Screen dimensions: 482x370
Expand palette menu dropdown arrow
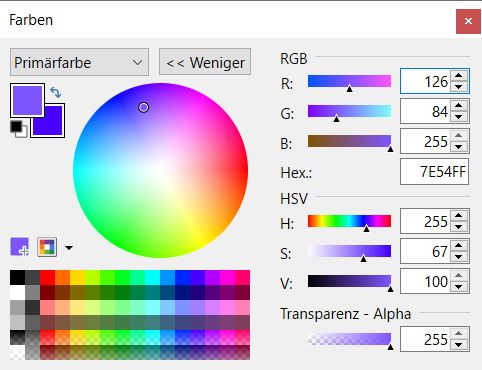[x=69, y=248]
